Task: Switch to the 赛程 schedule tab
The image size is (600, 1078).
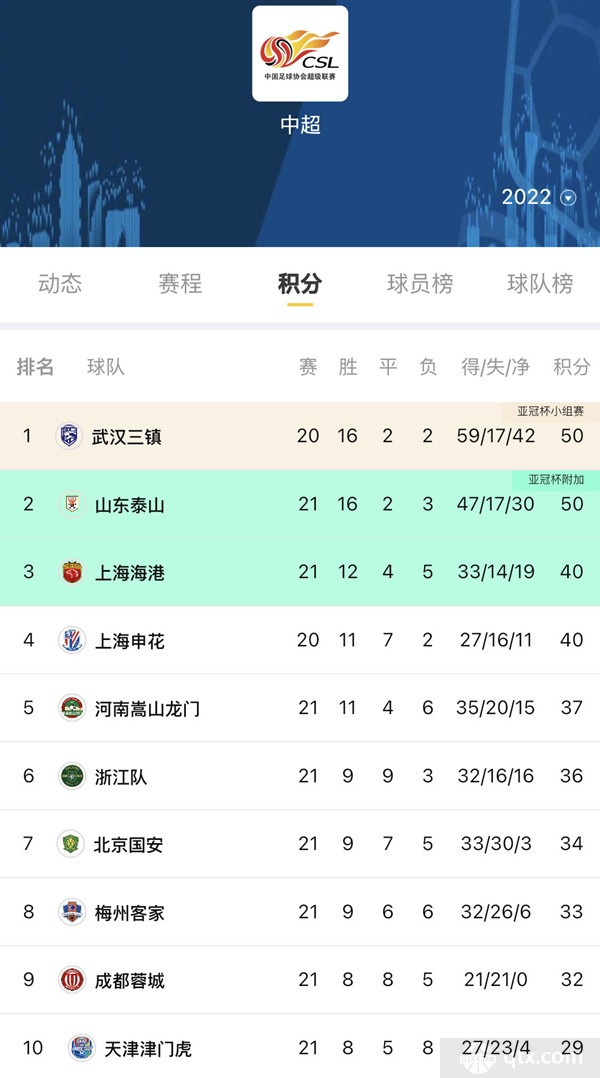Action: coord(179,284)
